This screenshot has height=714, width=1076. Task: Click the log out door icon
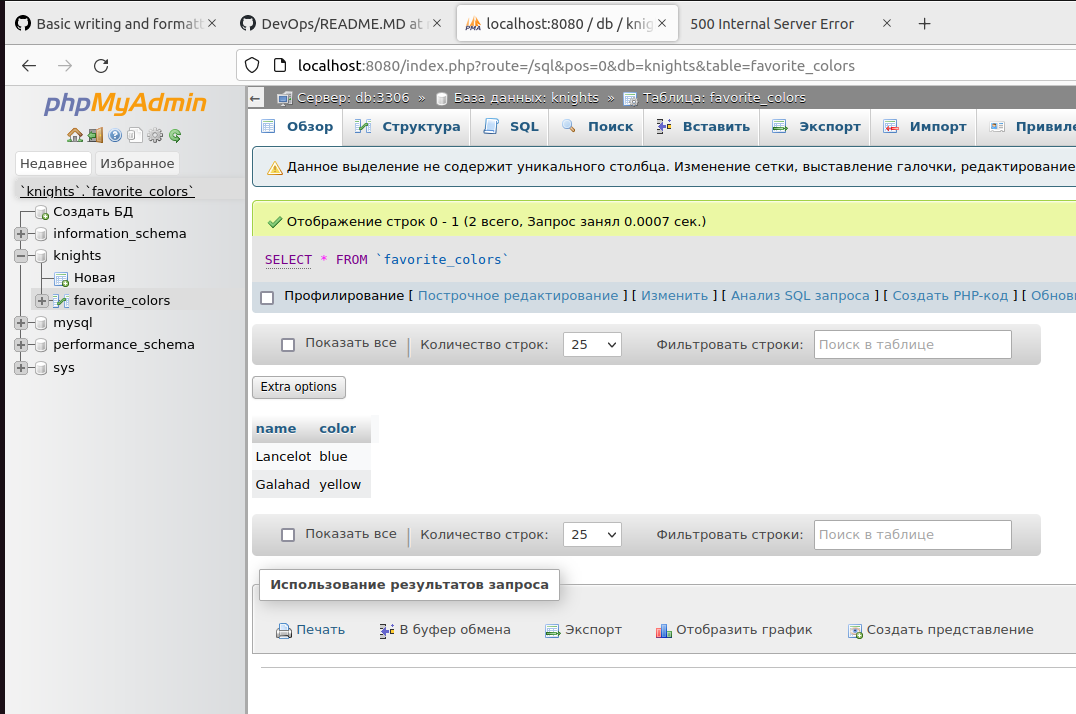coord(95,135)
